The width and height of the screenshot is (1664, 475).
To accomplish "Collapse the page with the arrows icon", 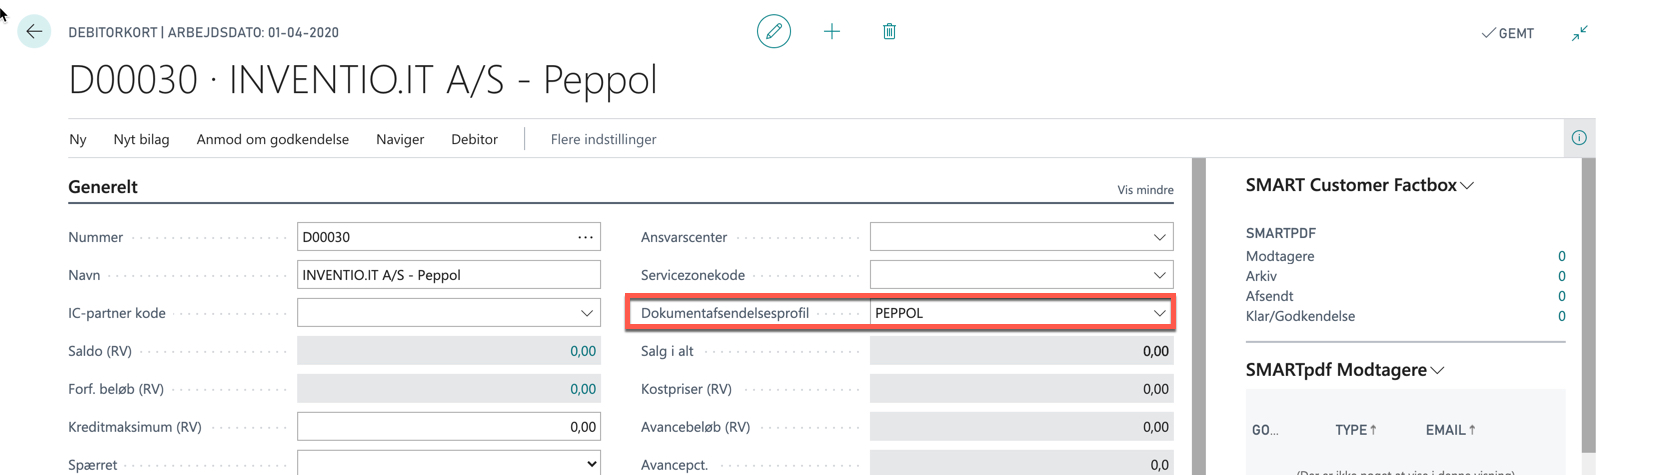I will click(1579, 33).
